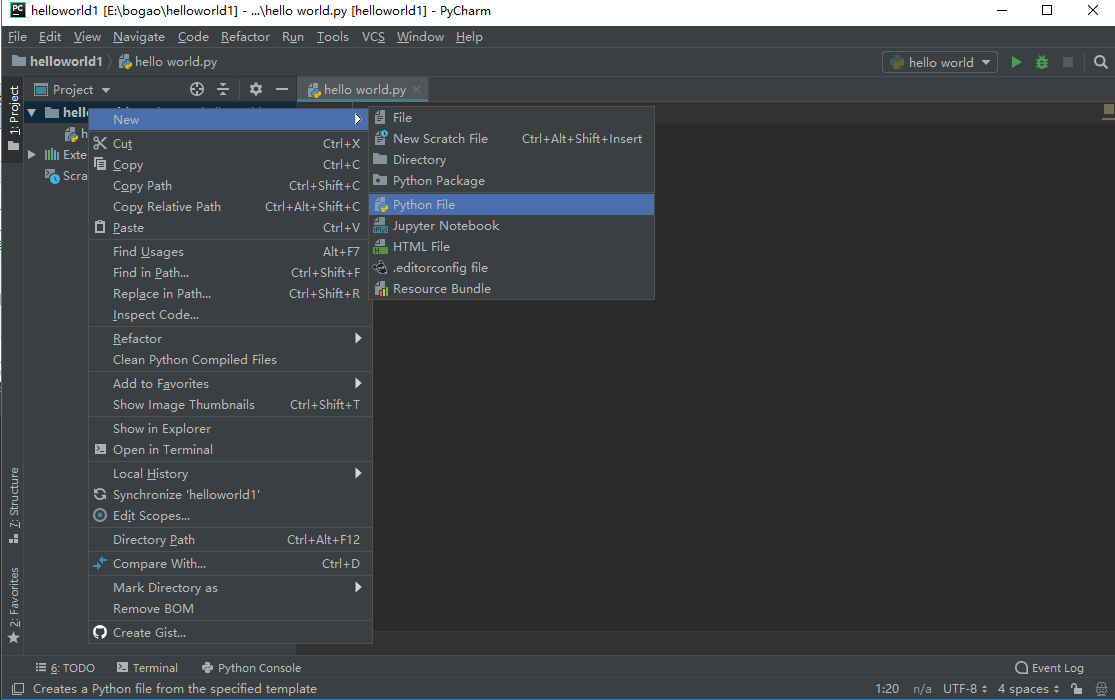Create a new Directory
The height and width of the screenshot is (700, 1115).
tap(511, 160)
